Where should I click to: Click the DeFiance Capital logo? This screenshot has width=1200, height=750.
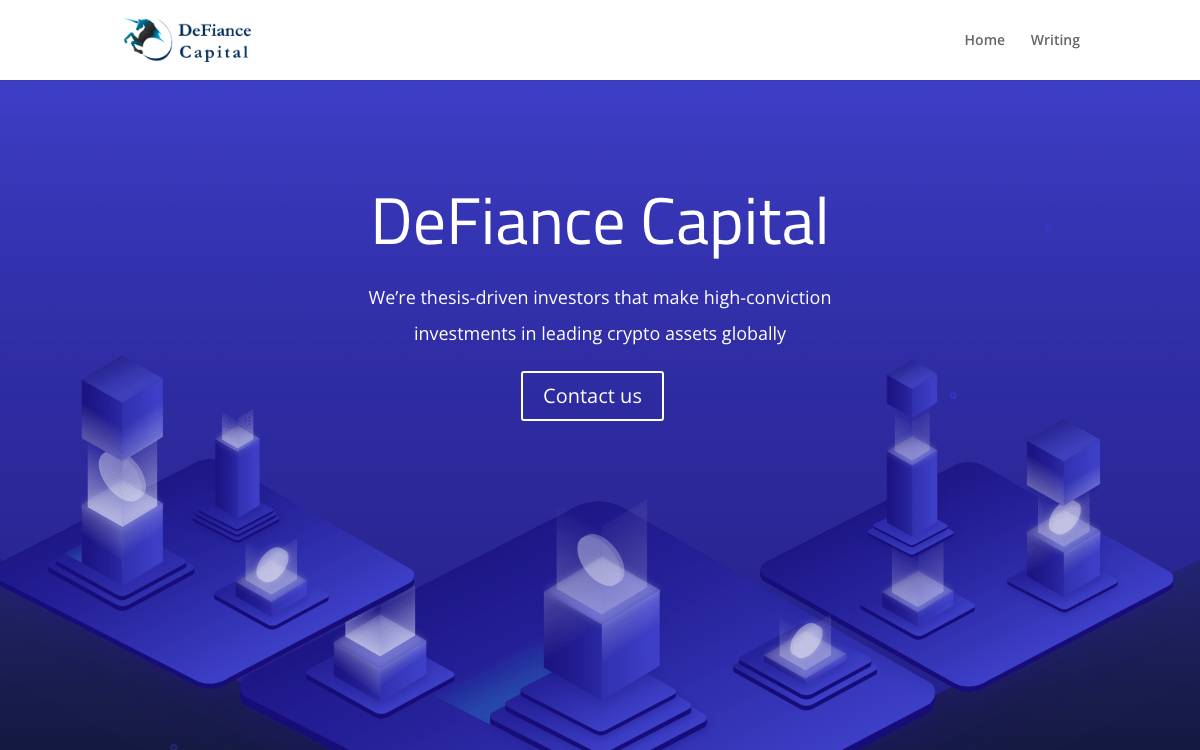pos(187,40)
